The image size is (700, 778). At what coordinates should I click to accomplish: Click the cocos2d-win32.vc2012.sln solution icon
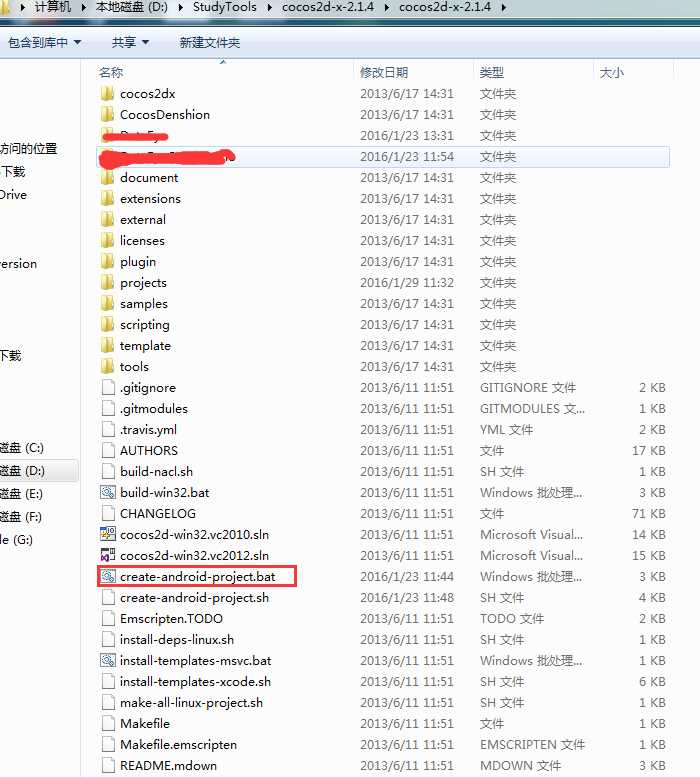[108, 555]
